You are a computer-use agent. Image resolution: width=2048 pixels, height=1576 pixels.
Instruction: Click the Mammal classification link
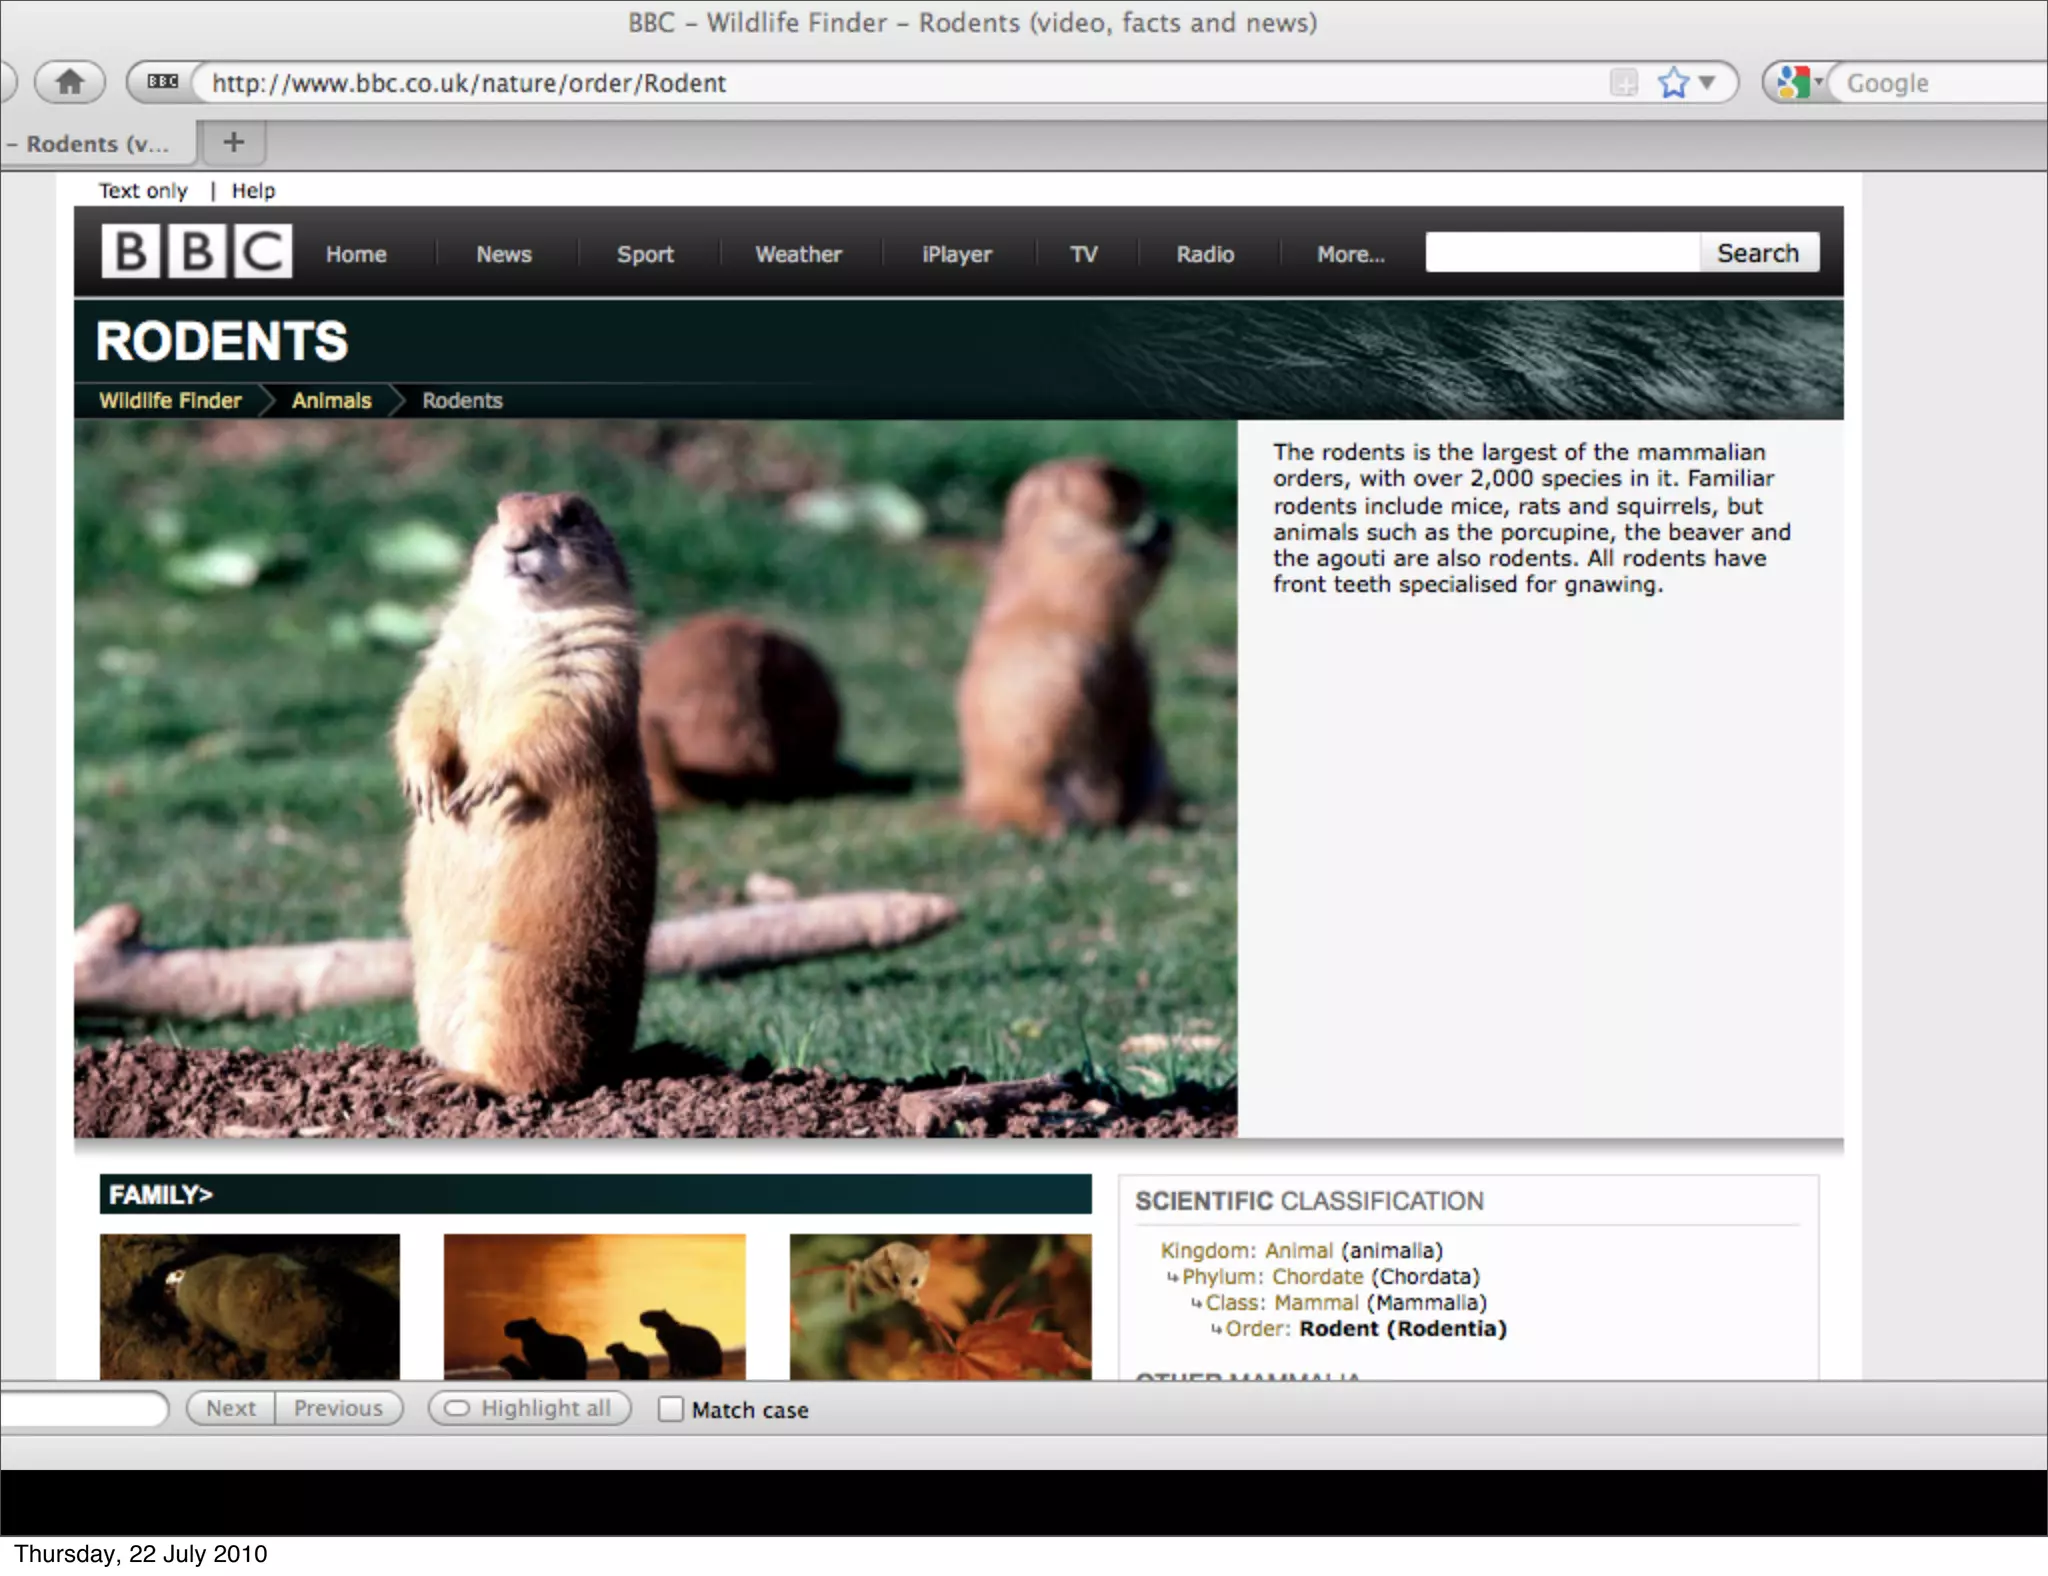coord(1316,1302)
